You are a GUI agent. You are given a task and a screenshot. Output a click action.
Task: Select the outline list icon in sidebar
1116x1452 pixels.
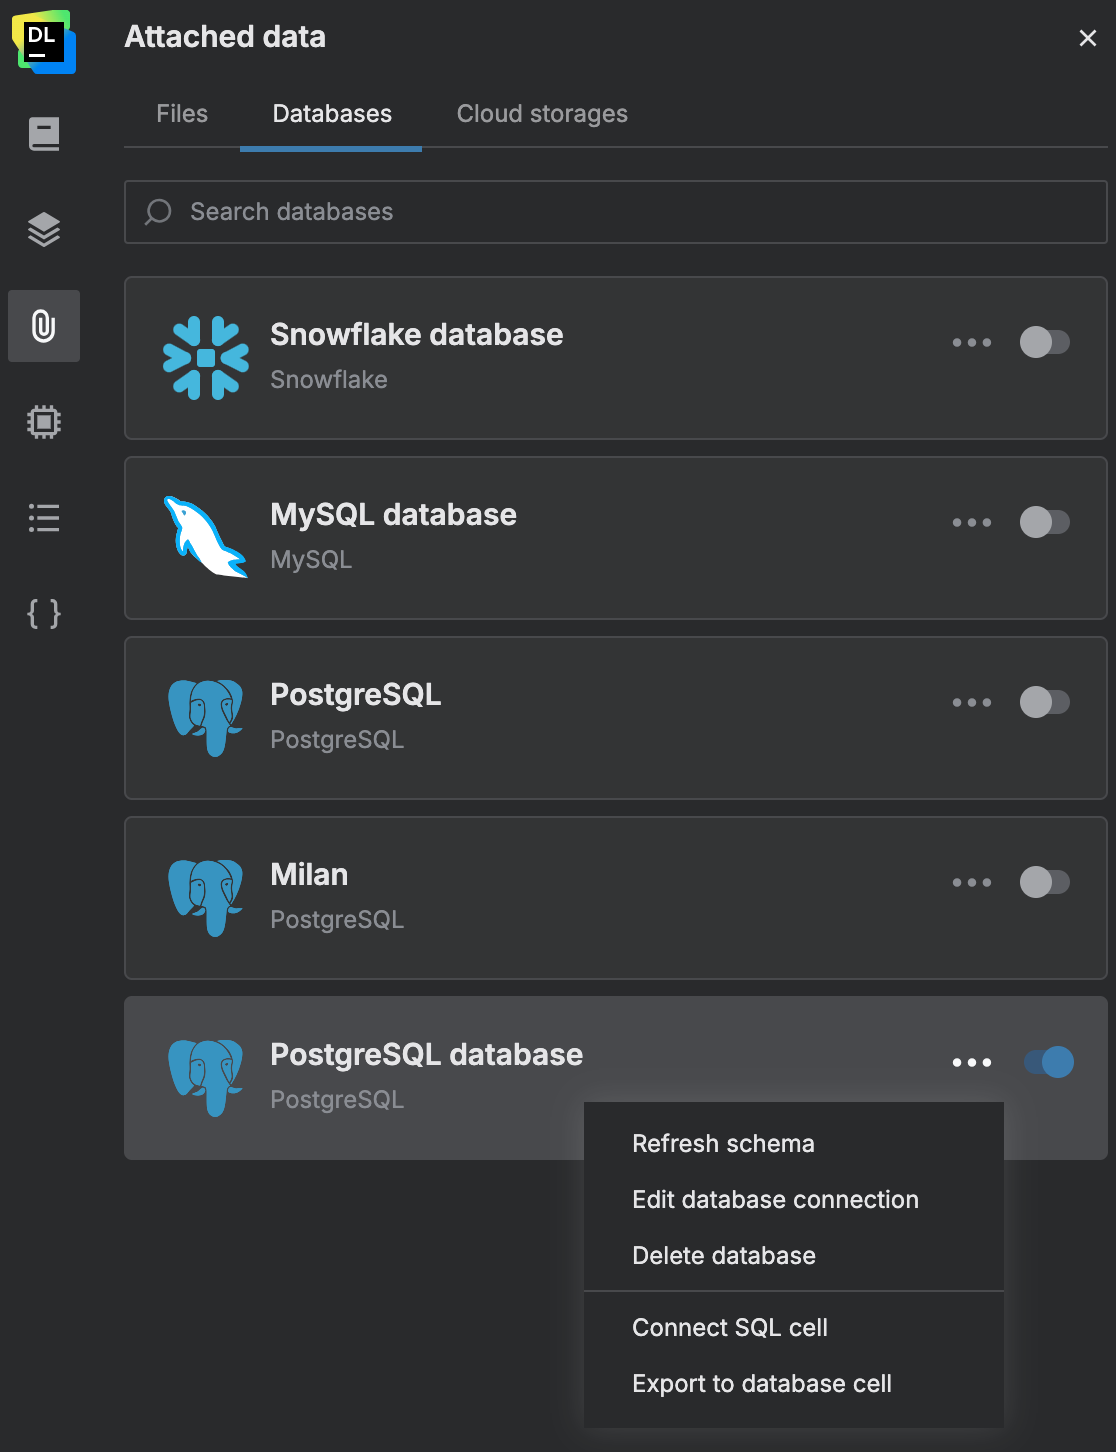(44, 517)
